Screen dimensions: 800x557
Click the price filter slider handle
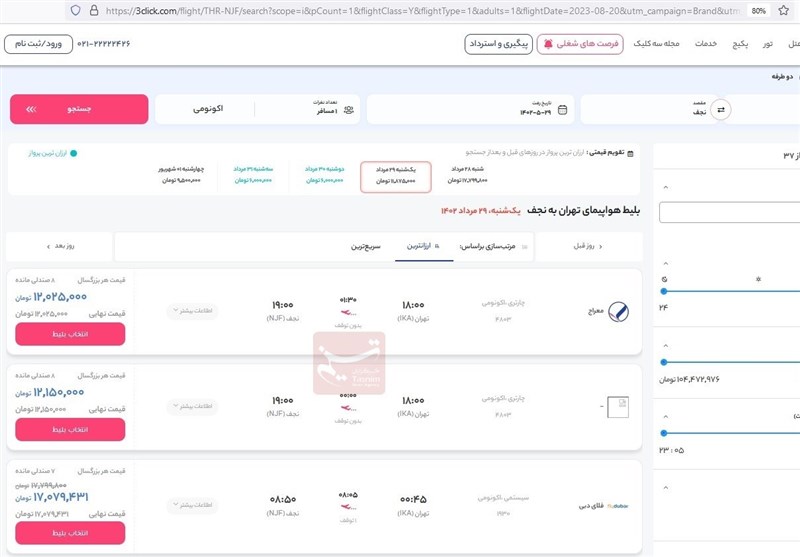pyautogui.click(x=664, y=362)
